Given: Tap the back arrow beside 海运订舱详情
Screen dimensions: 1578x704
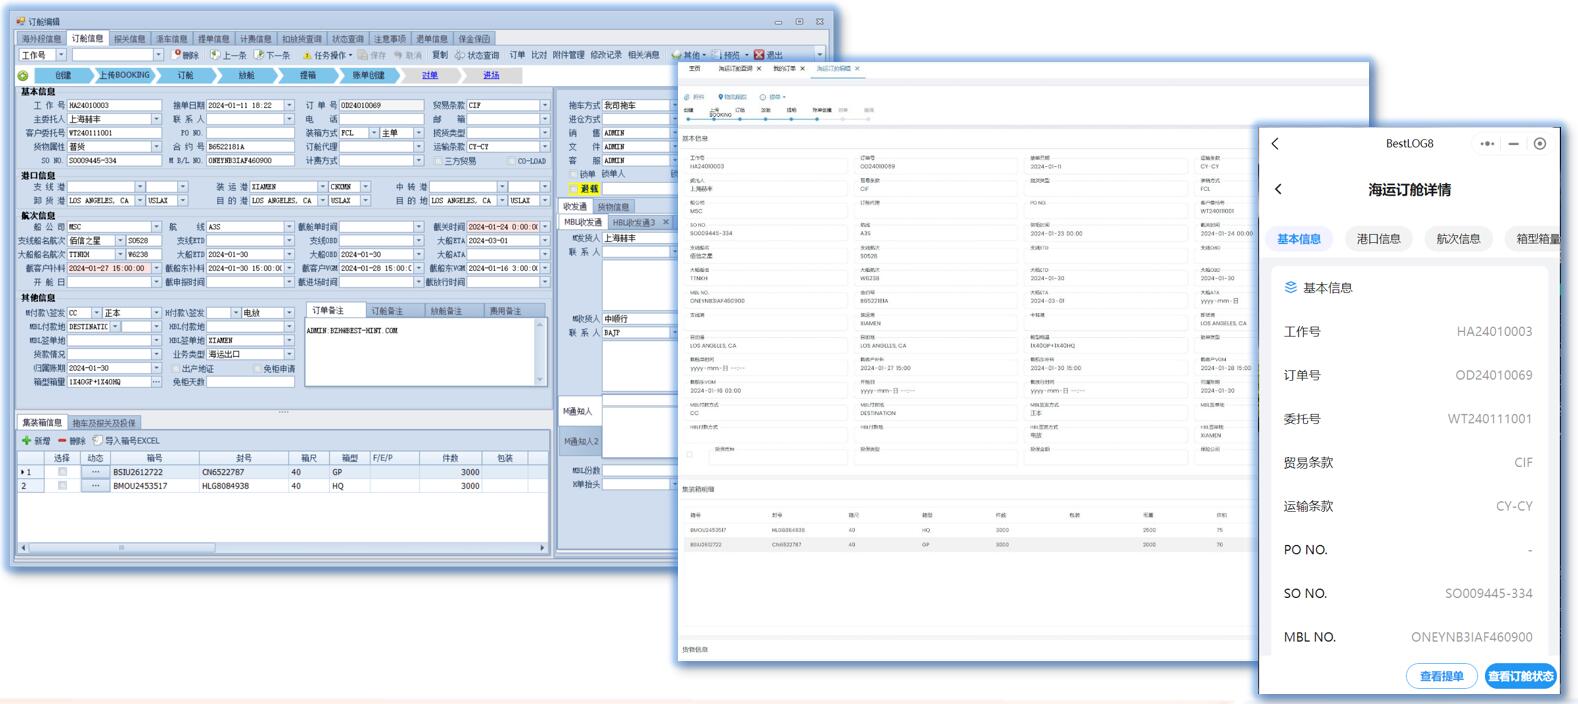Looking at the screenshot, I should coord(1279,189).
